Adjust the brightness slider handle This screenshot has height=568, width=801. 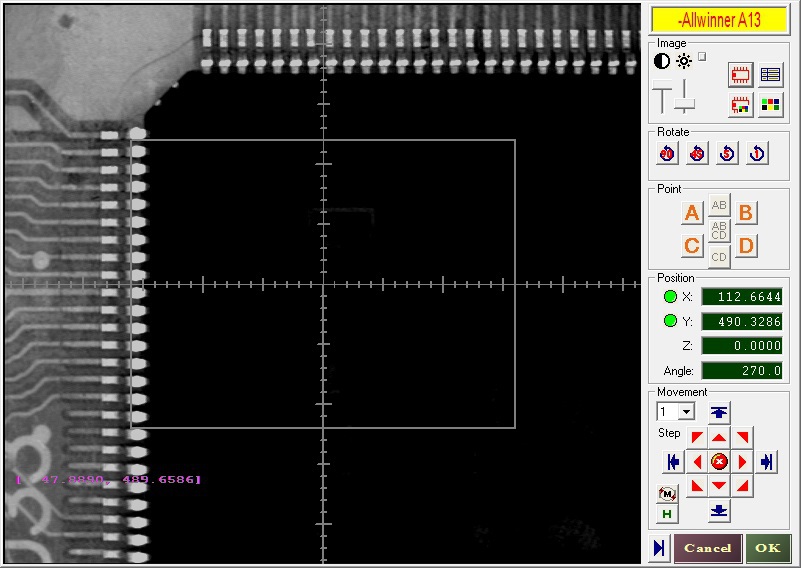(685, 104)
